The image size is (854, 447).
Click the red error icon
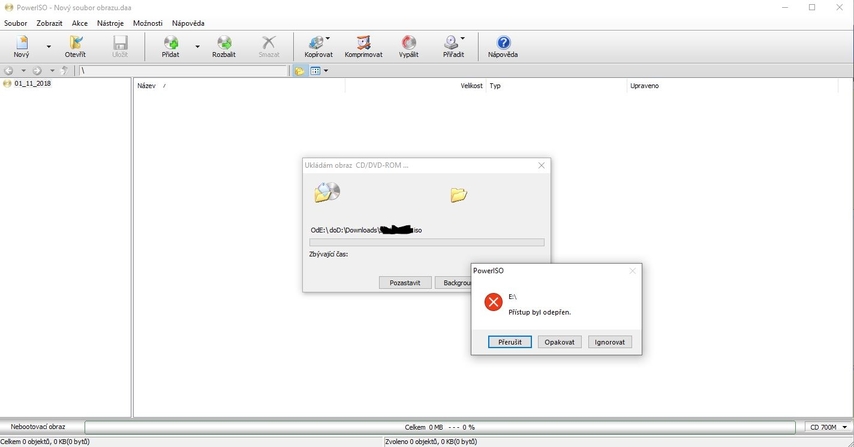coord(493,302)
